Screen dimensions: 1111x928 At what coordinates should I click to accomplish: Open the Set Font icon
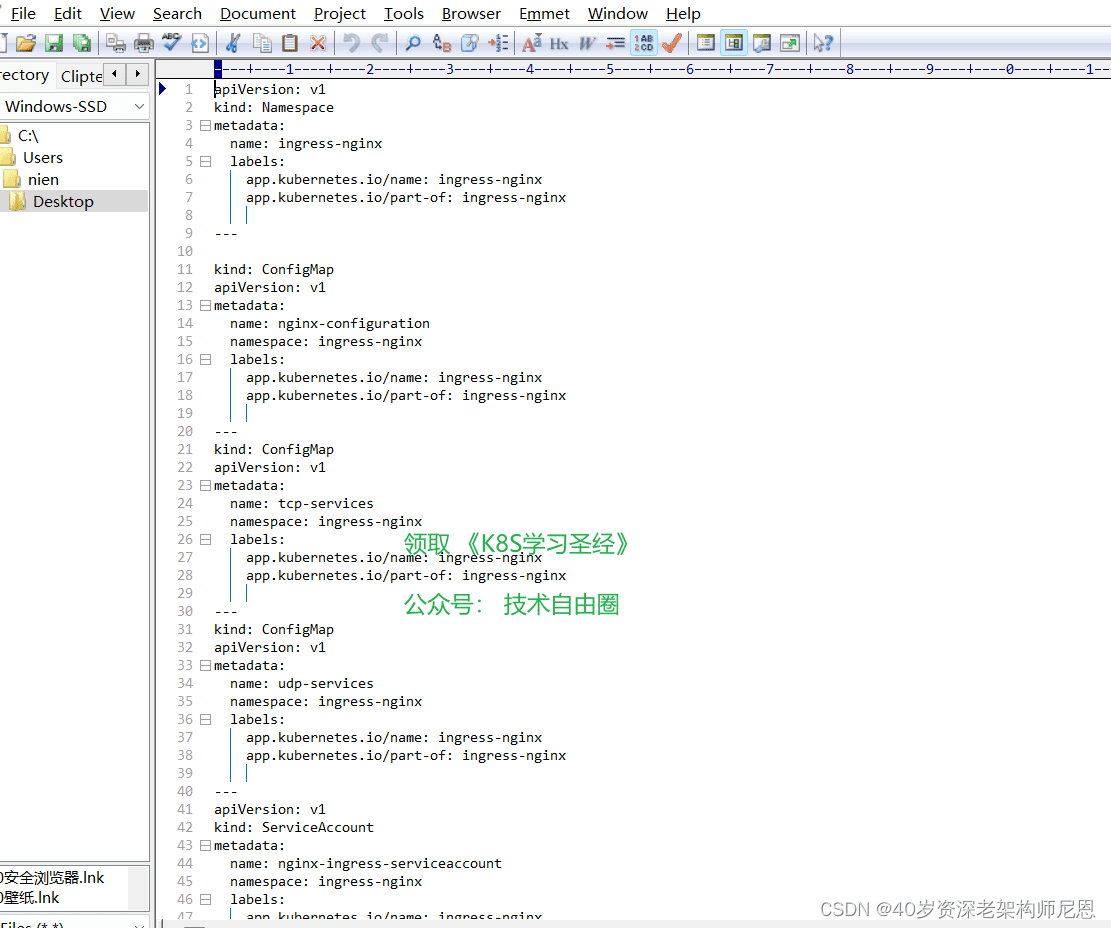click(531, 43)
